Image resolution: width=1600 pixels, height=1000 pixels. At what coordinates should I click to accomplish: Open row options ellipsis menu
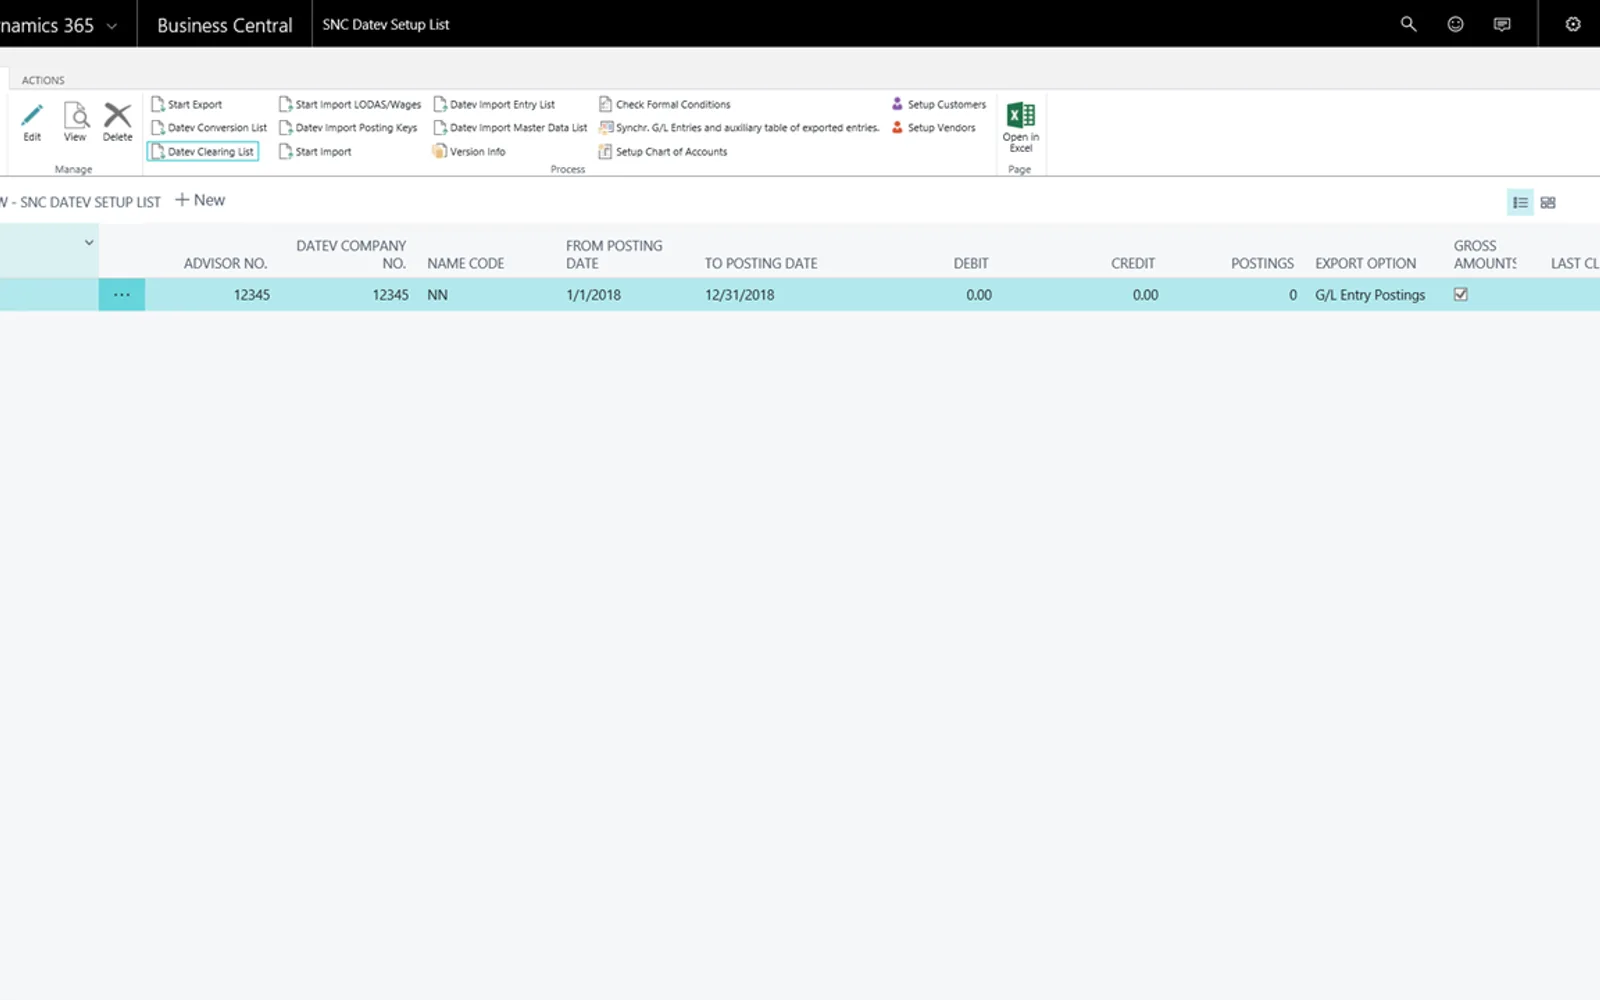(x=122, y=295)
